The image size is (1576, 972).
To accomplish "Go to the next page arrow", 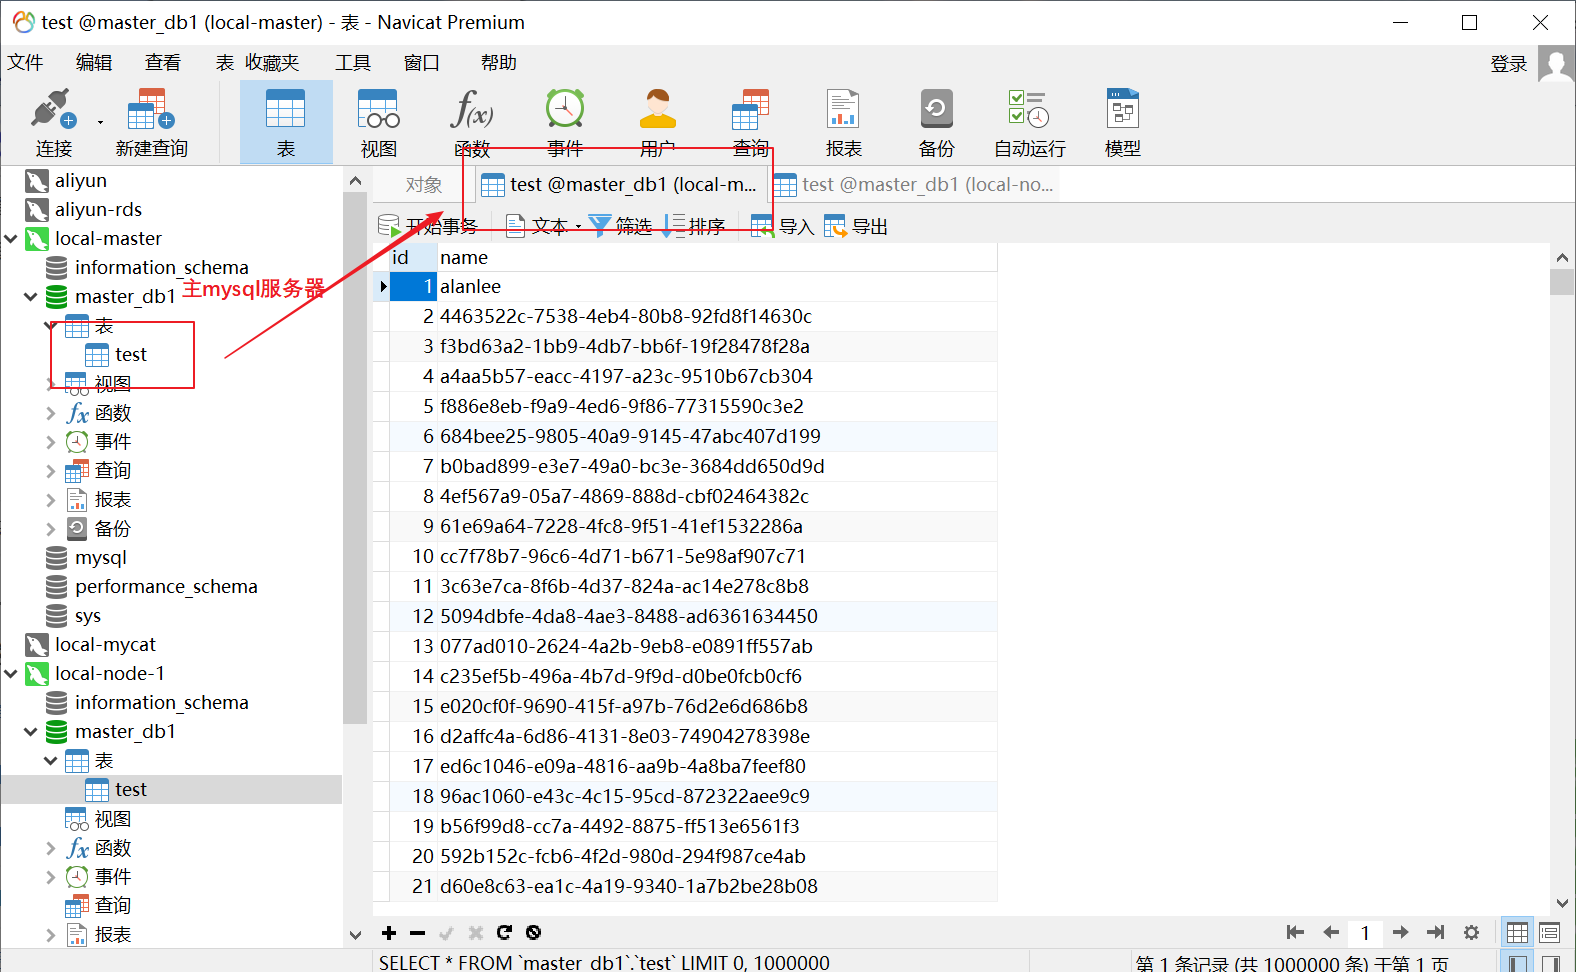I will pos(1401,933).
